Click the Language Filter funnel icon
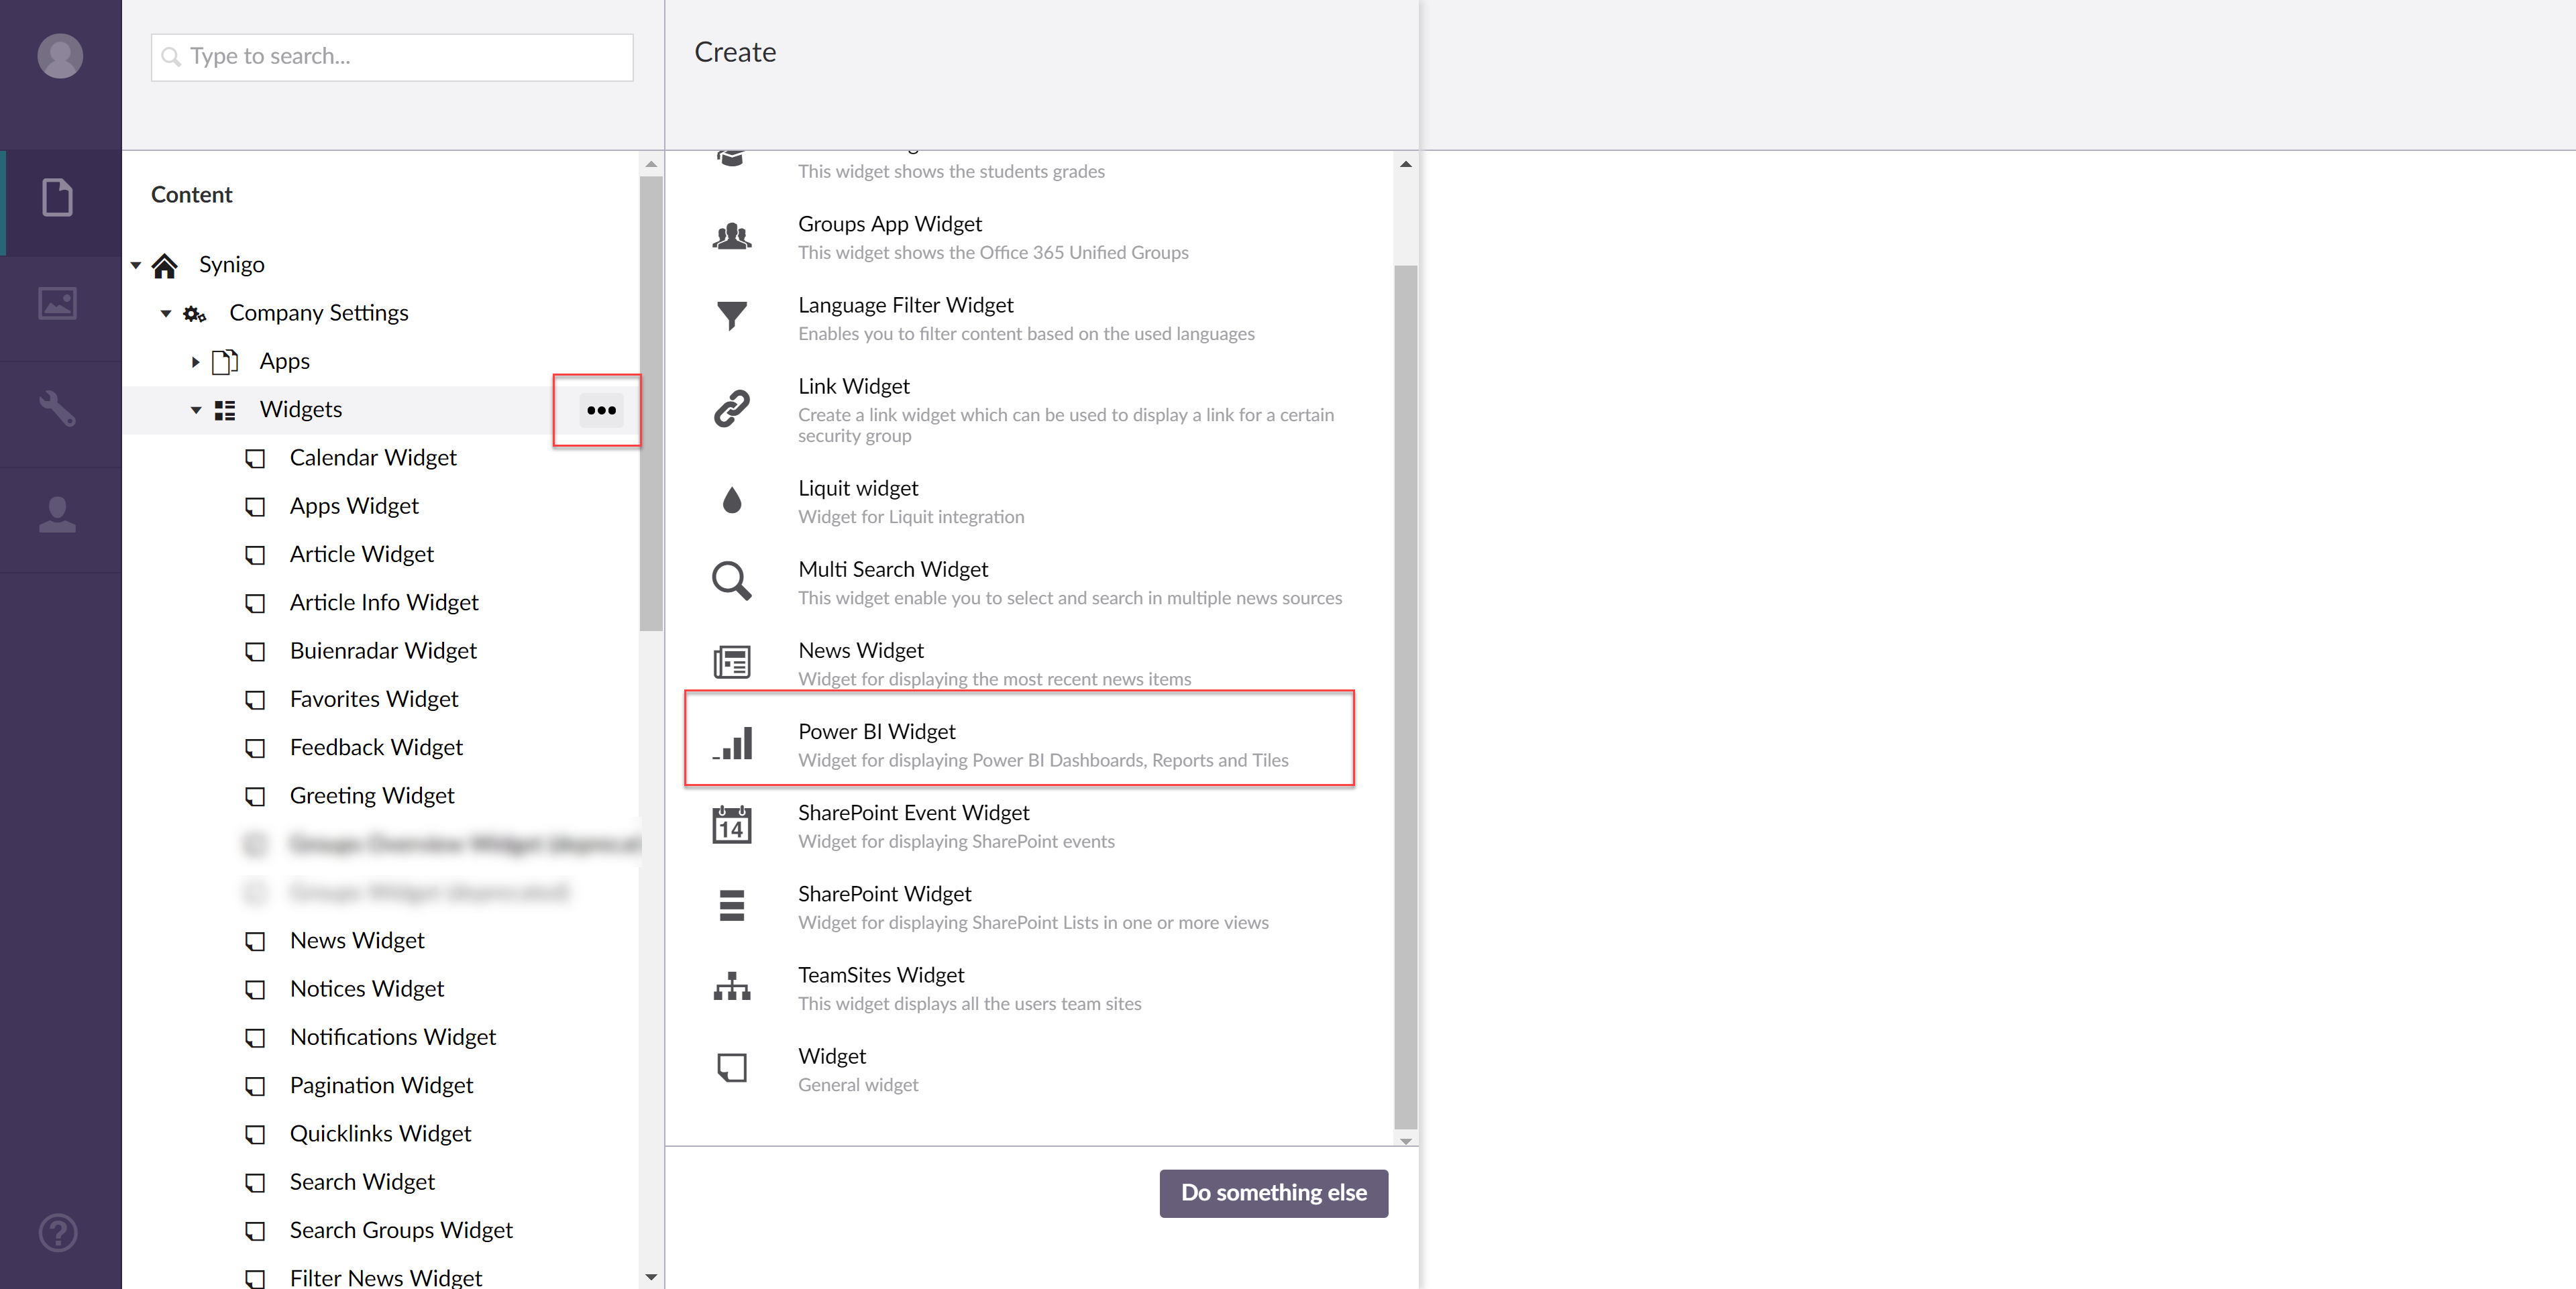2576x1289 pixels. click(x=732, y=316)
